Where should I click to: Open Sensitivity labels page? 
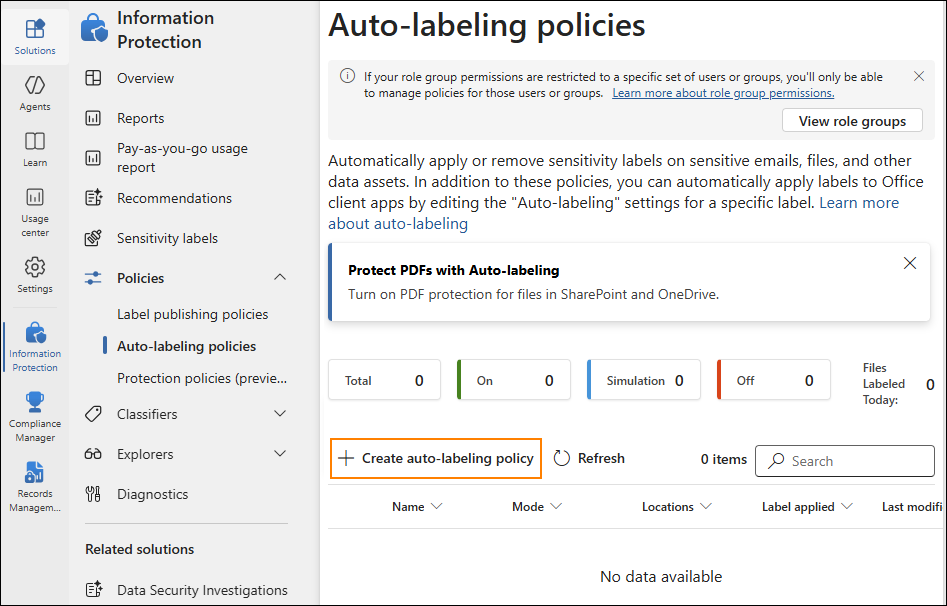coord(167,238)
